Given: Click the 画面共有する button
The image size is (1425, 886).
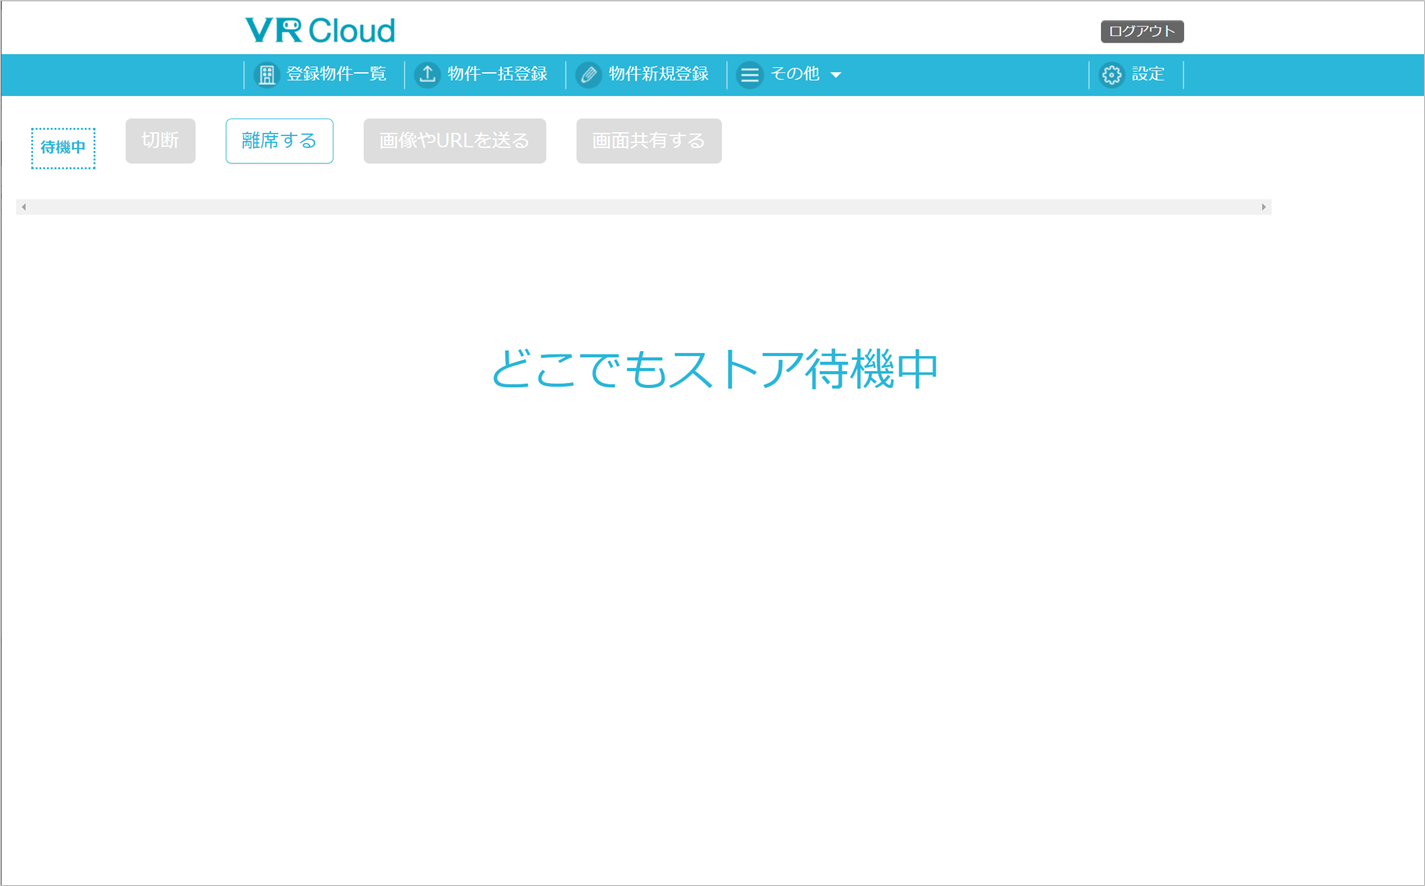Looking at the screenshot, I should 649,141.
